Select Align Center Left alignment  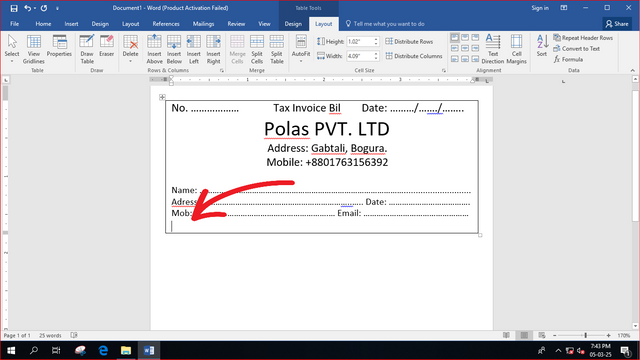click(455, 49)
